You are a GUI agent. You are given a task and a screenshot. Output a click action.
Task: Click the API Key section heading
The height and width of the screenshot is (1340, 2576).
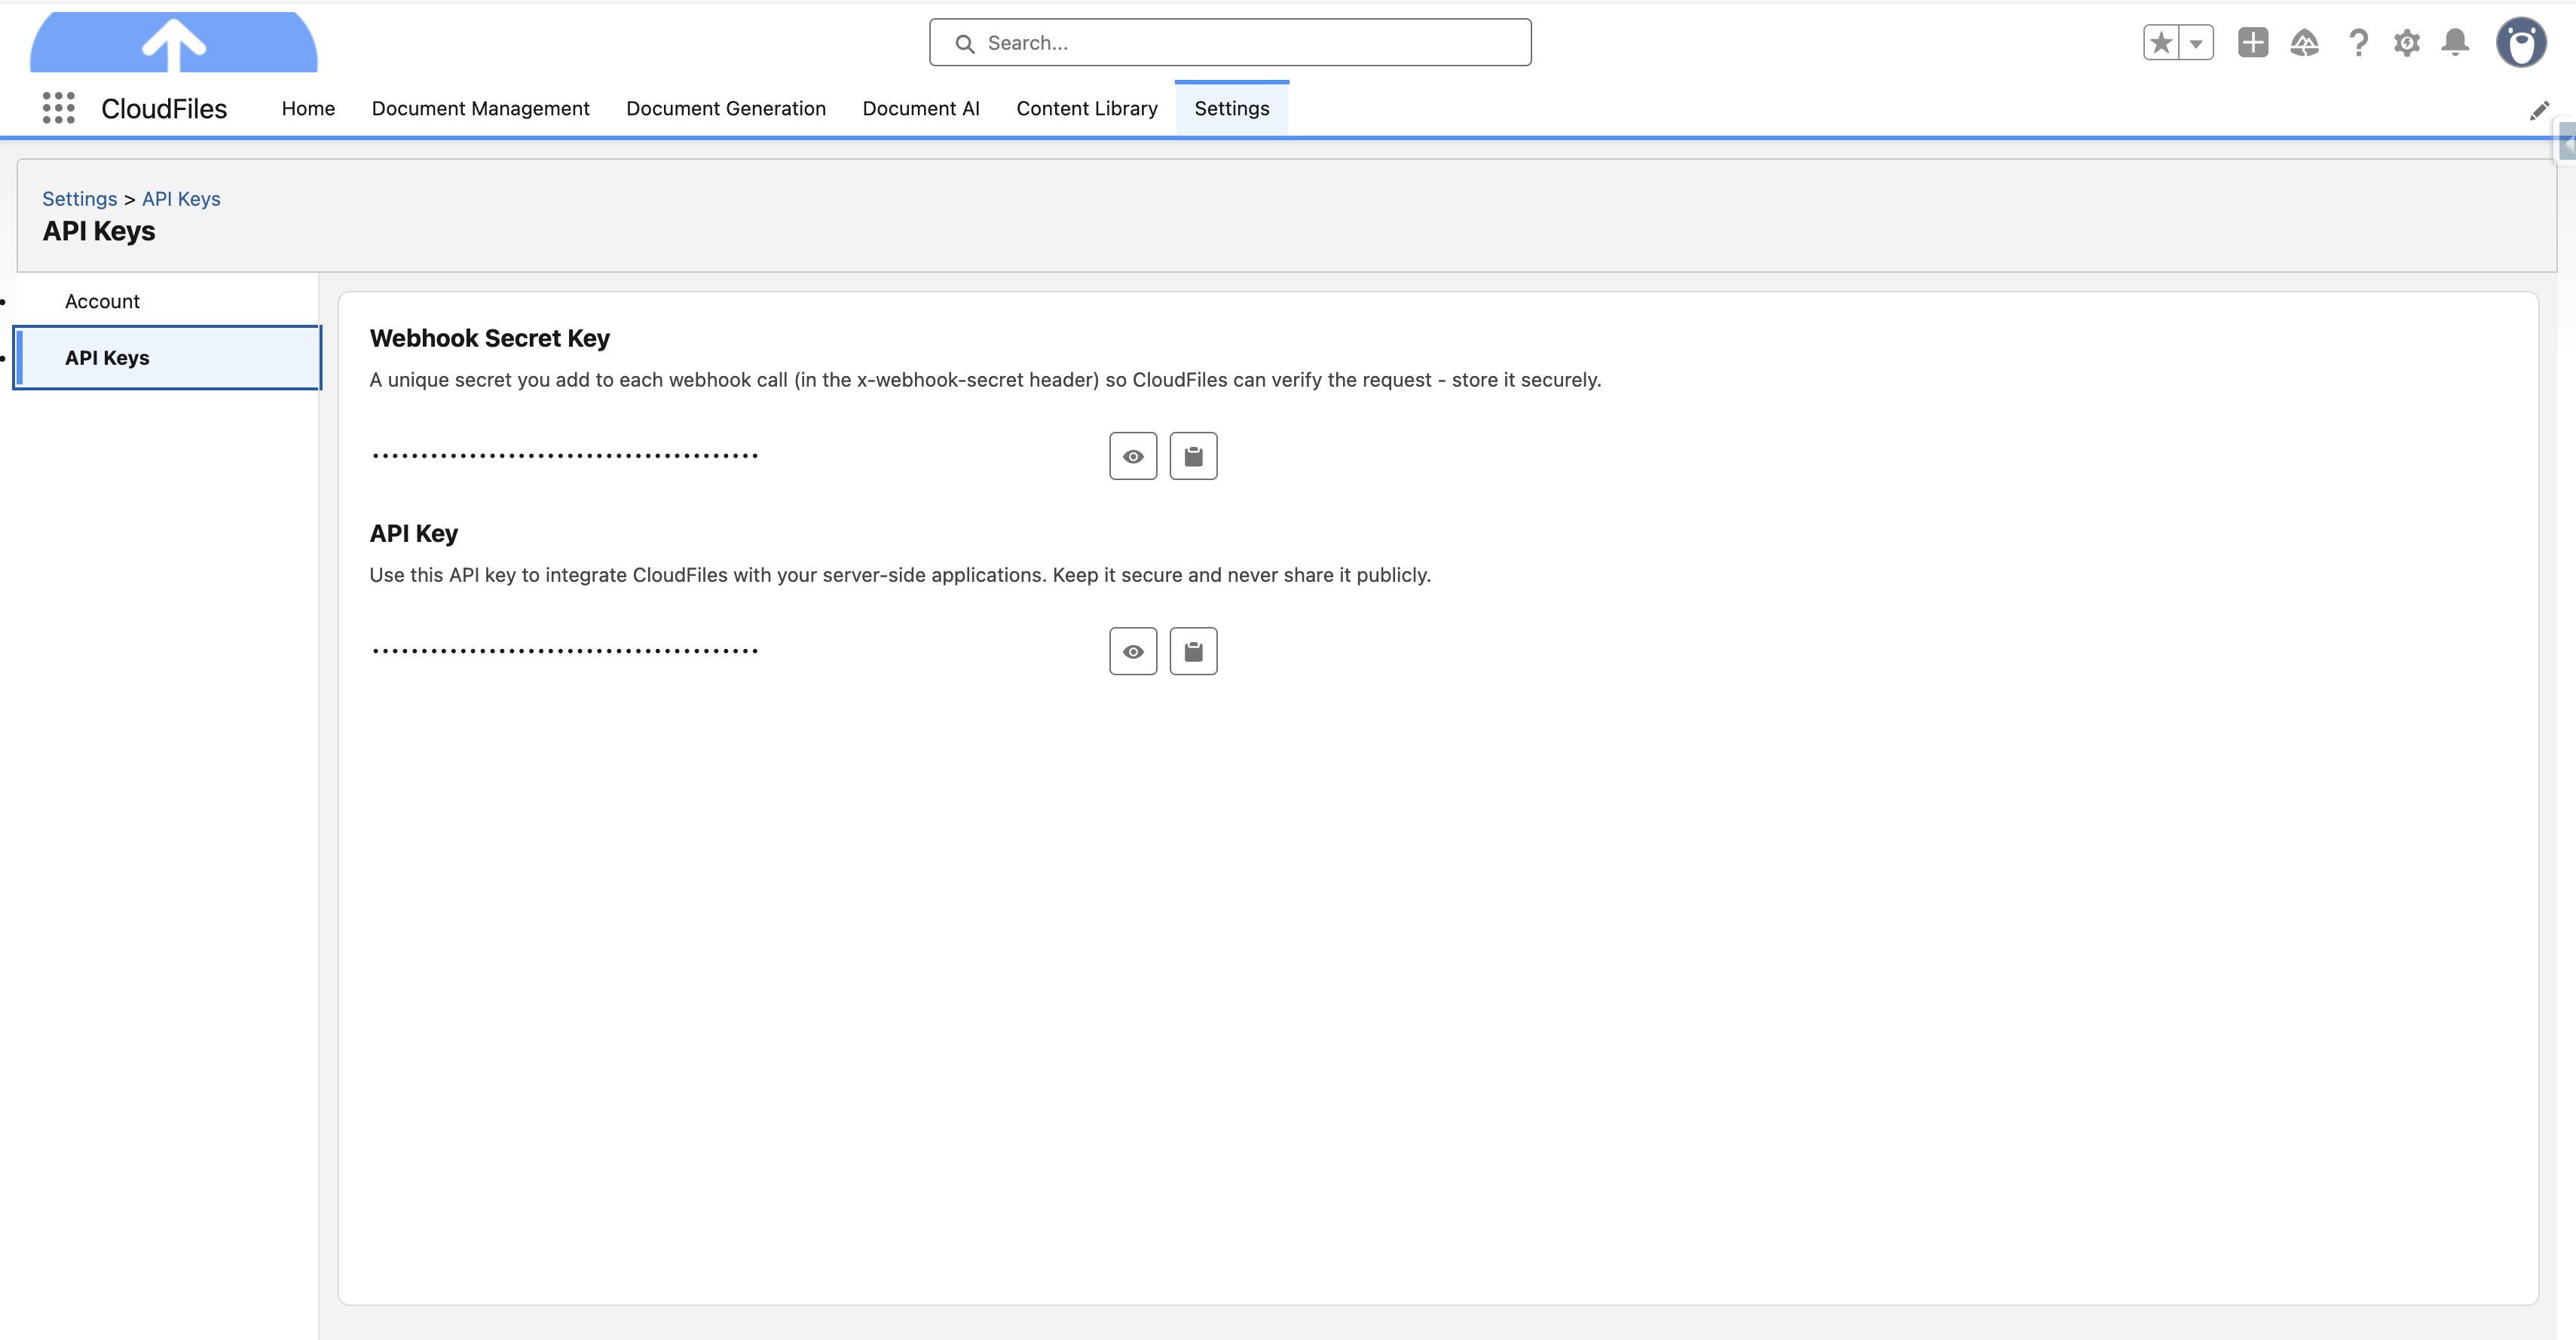414,533
